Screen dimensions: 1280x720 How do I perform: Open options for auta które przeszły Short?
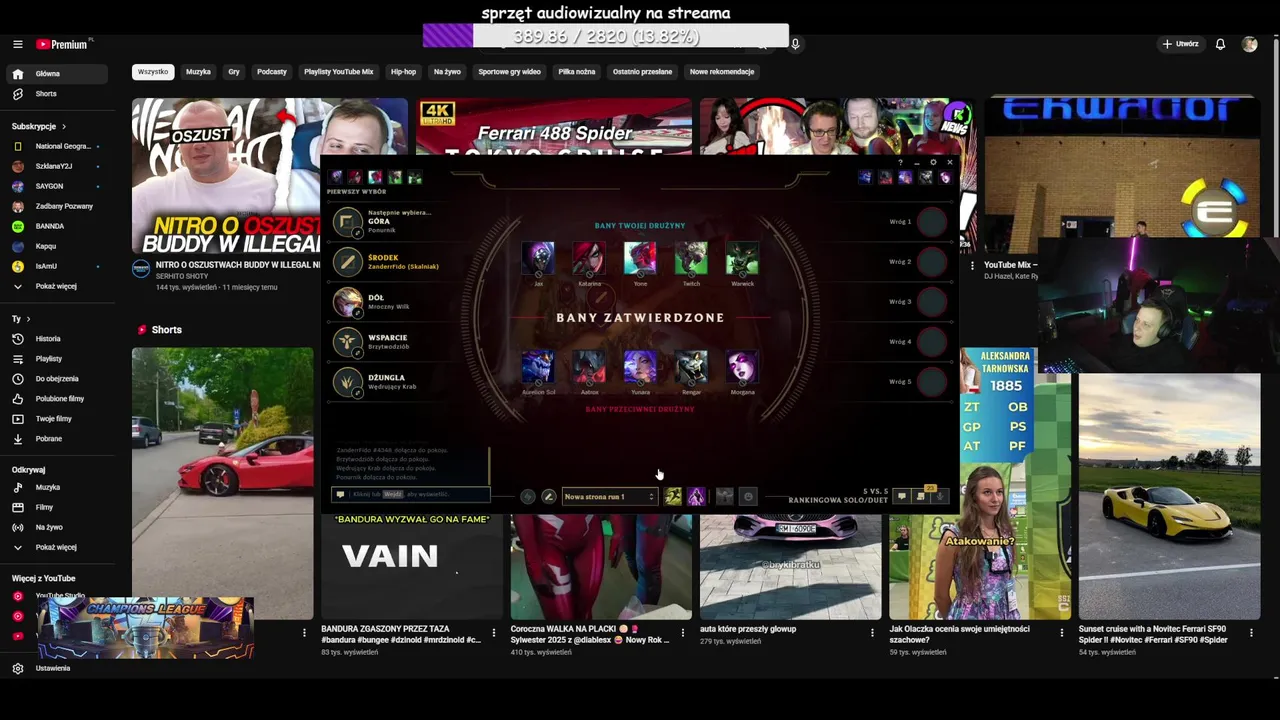tap(872, 633)
